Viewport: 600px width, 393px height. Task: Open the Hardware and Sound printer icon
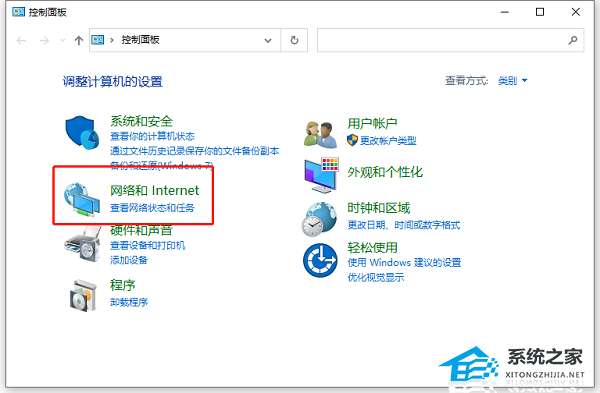click(83, 244)
